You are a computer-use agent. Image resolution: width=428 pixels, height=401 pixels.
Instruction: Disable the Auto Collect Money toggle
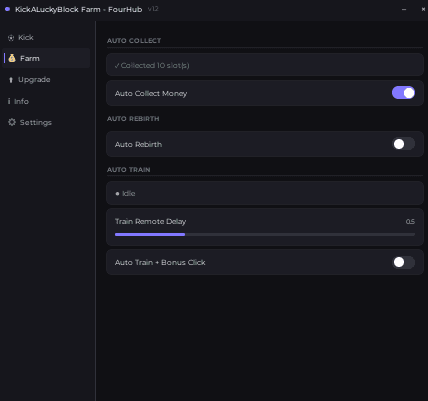click(x=403, y=93)
